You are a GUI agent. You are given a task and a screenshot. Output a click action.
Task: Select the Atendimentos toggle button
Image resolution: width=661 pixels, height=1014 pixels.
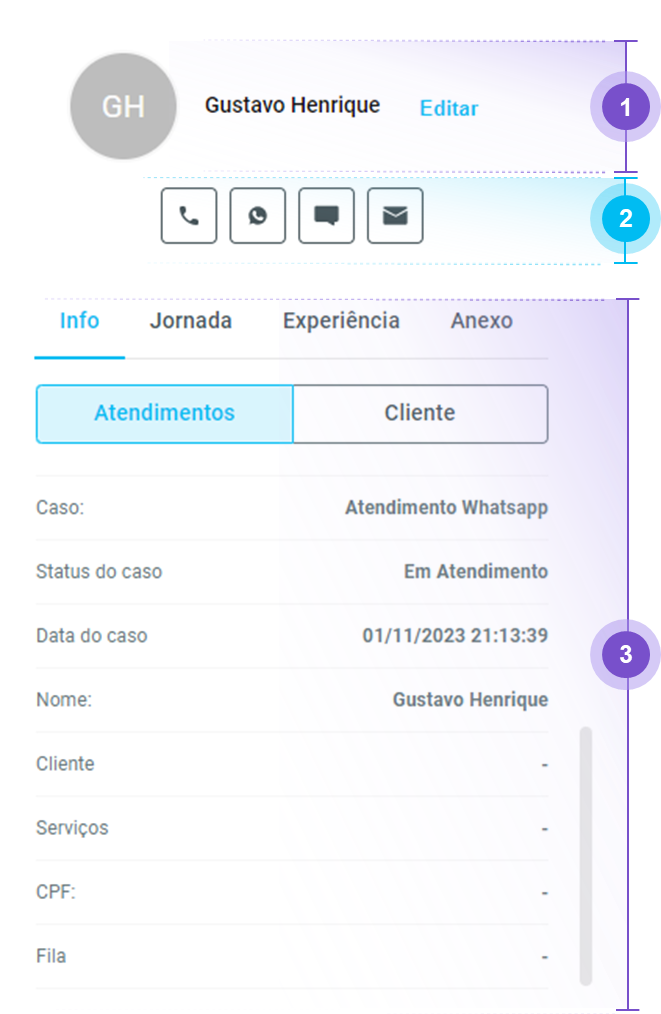(164, 413)
